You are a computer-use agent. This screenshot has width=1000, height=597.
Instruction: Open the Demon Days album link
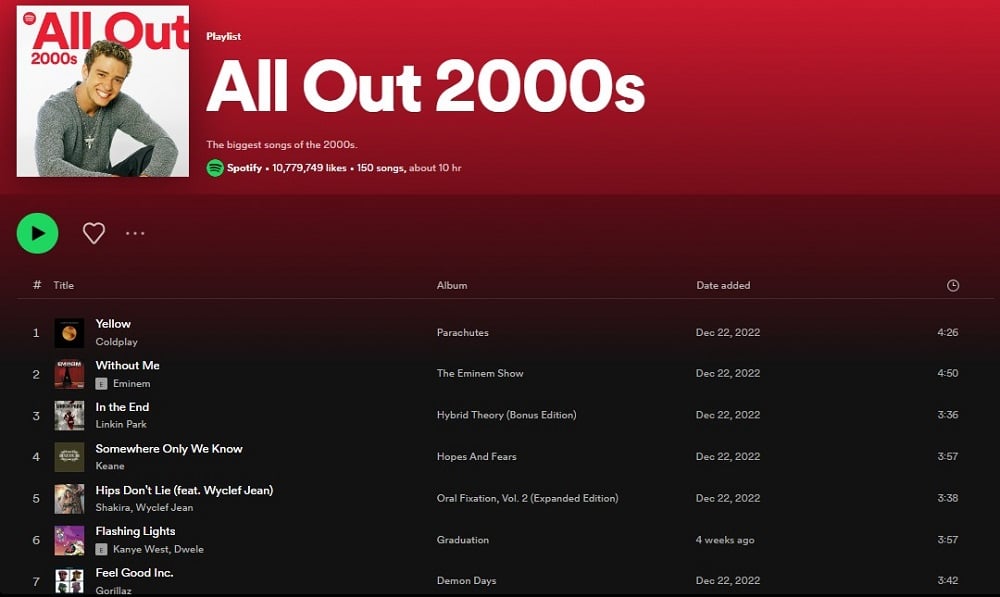click(x=466, y=580)
